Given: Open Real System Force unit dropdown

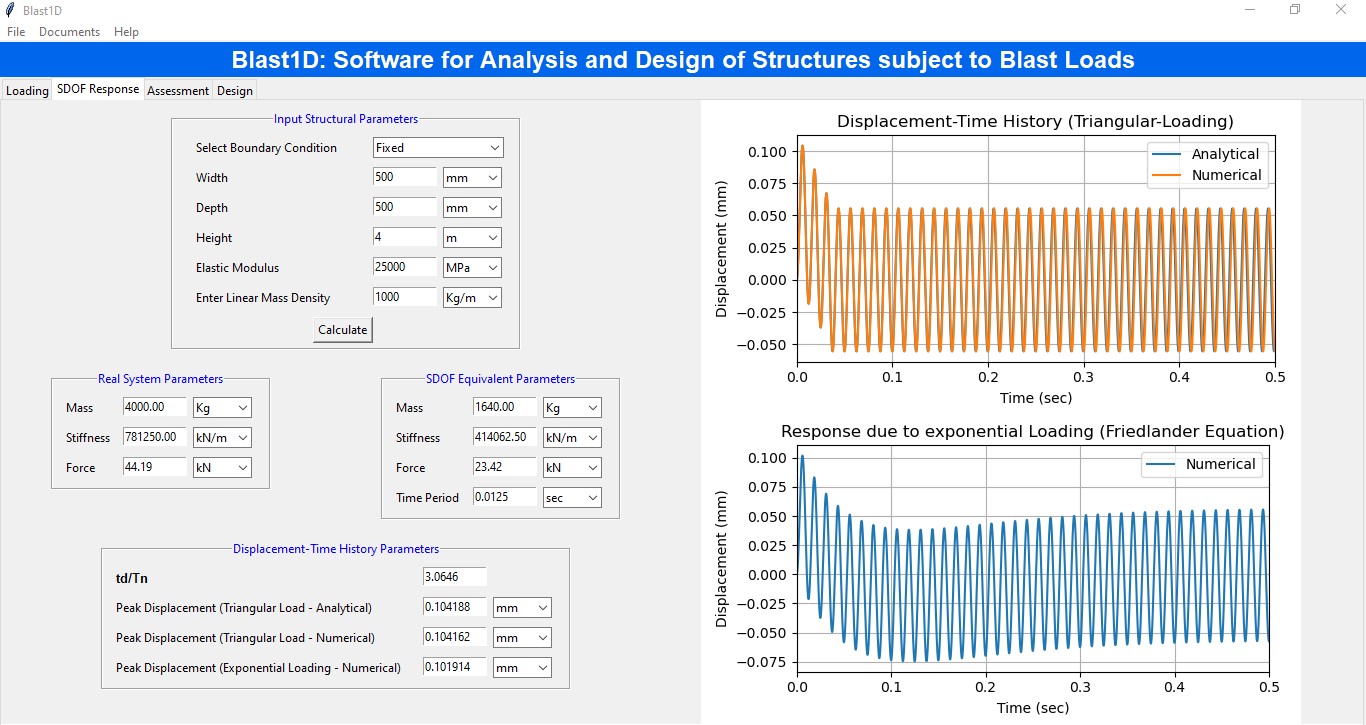Looking at the screenshot, I should pos(222,468).
